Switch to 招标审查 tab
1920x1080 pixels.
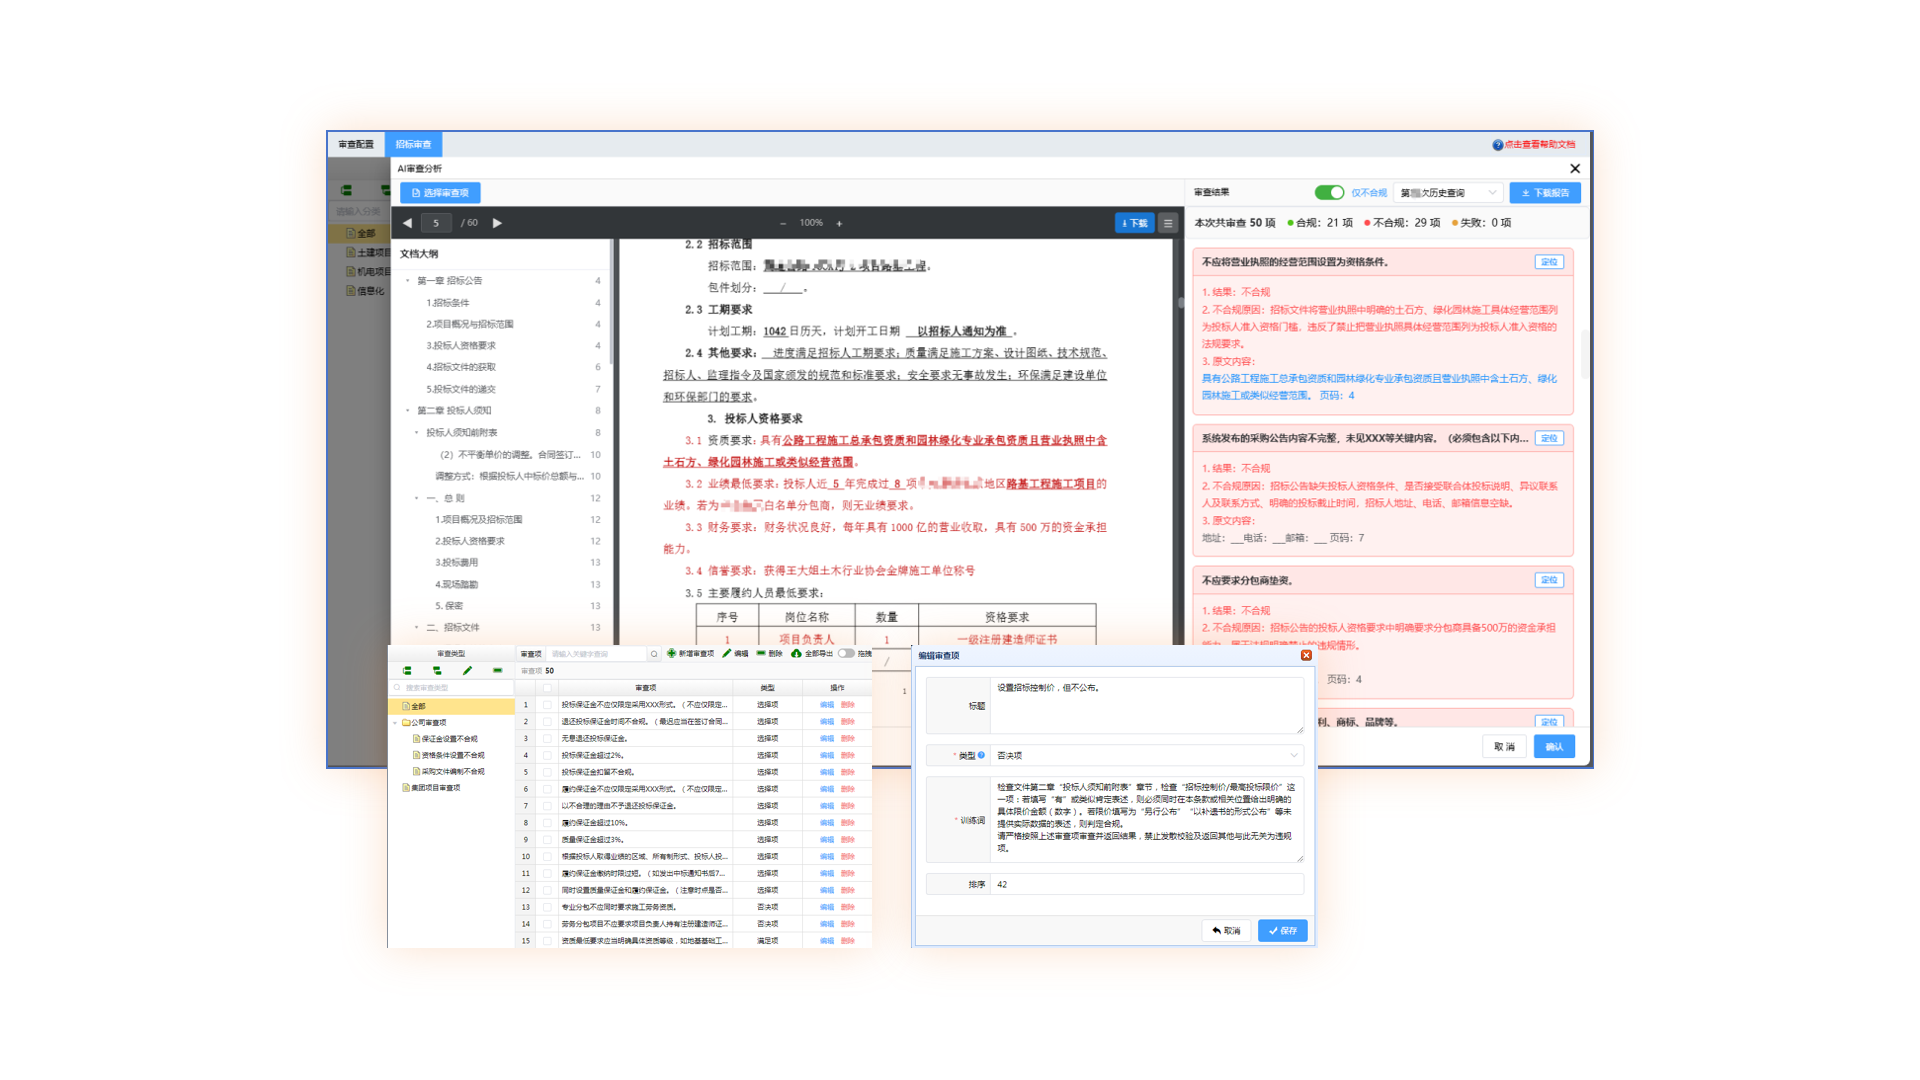[x=413, y=145]
